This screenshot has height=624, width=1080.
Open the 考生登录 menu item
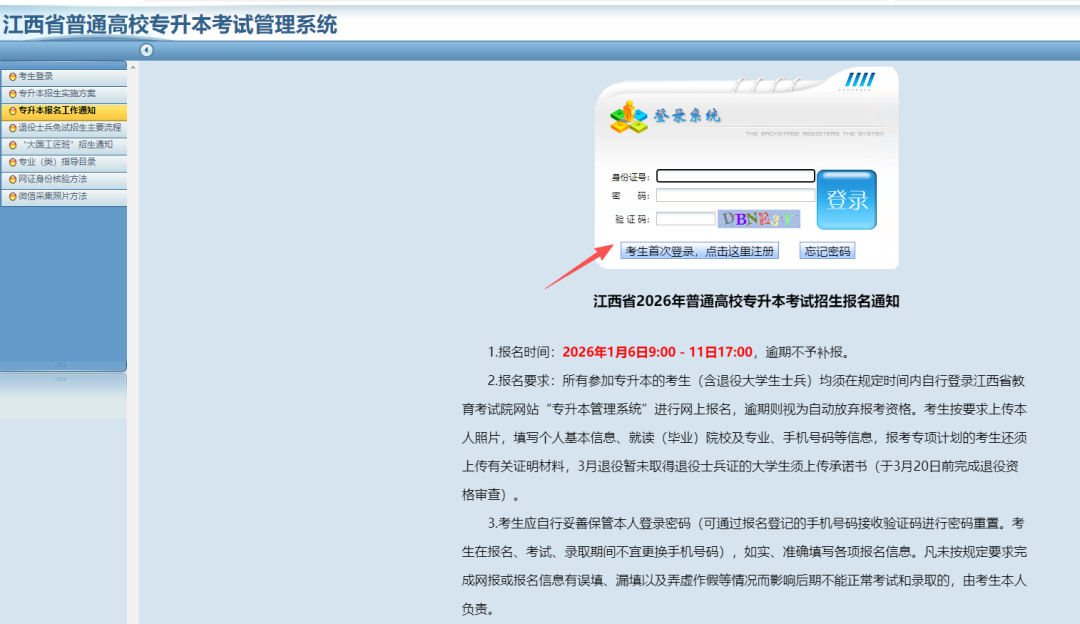pos(36,76)
